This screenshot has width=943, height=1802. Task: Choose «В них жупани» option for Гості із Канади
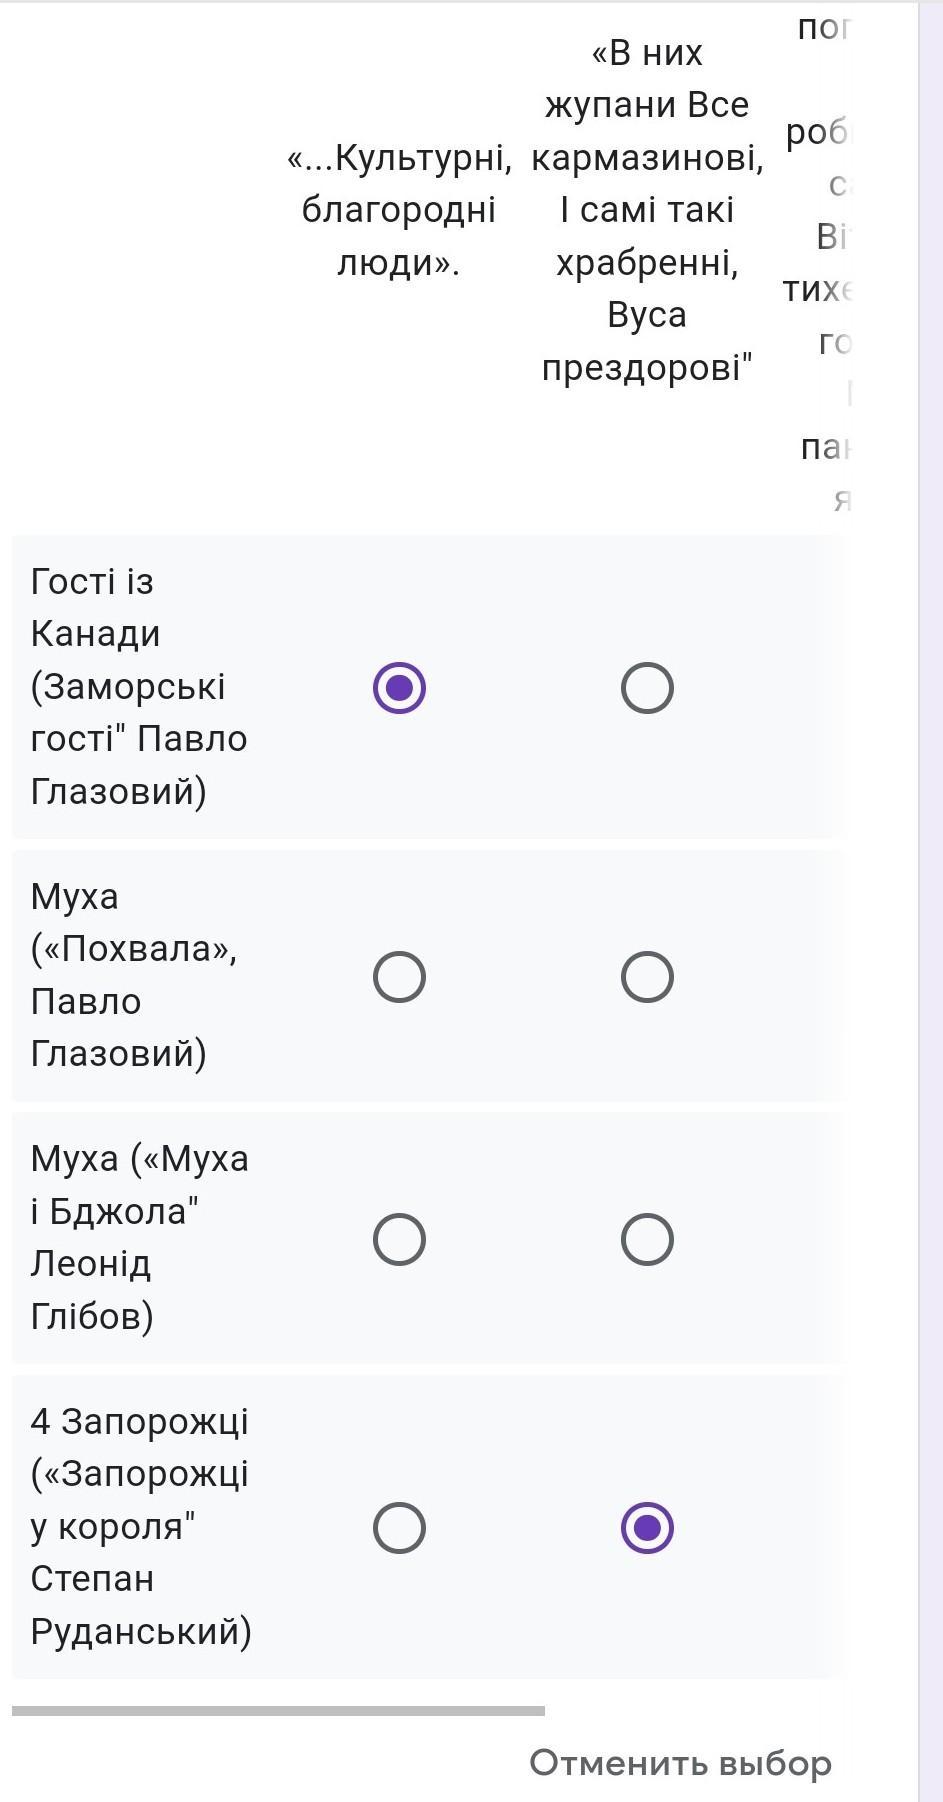647,688
